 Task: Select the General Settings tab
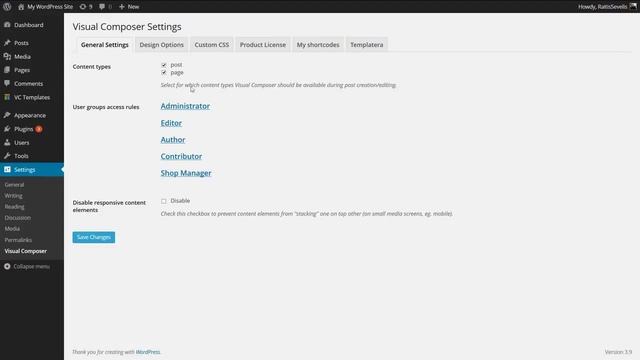click(x=104, y=44)
